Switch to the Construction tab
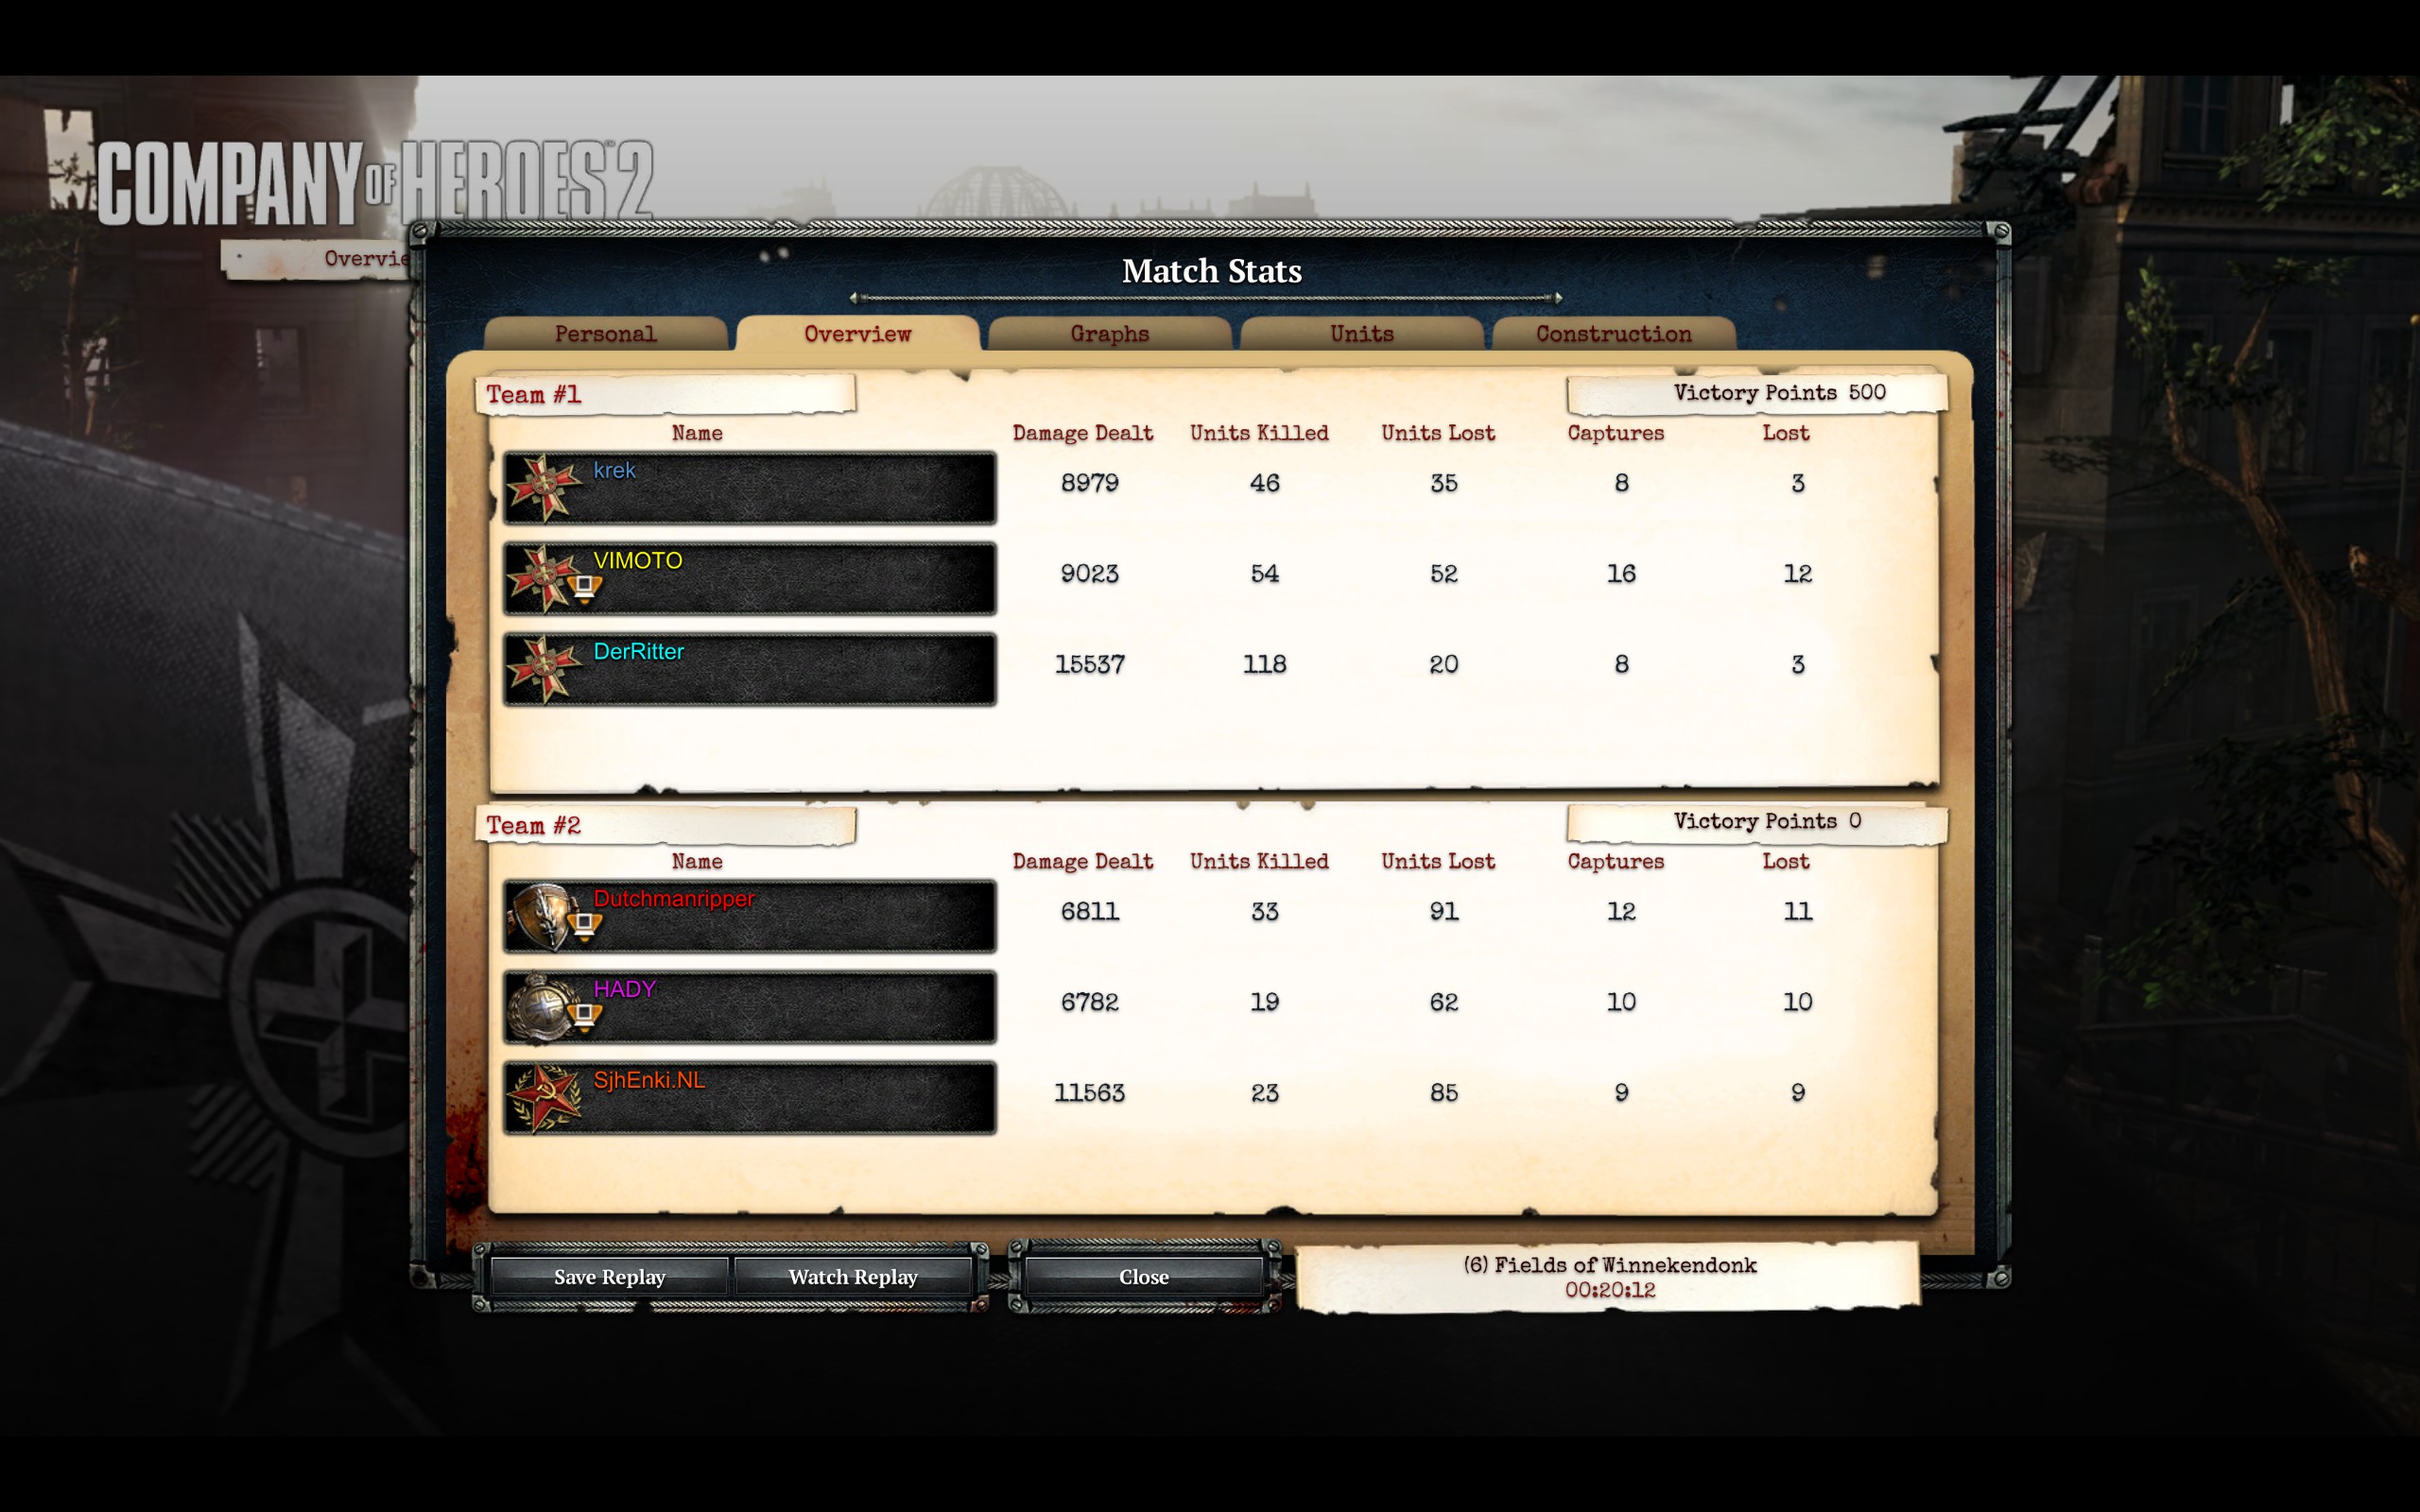 click(1614, 334)
